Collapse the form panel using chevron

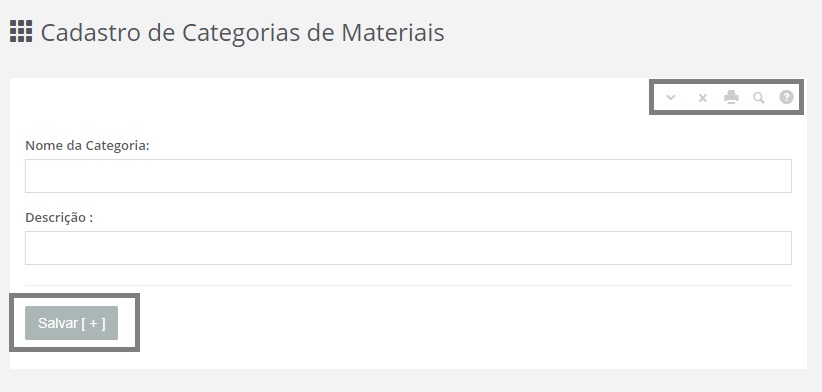670,97
